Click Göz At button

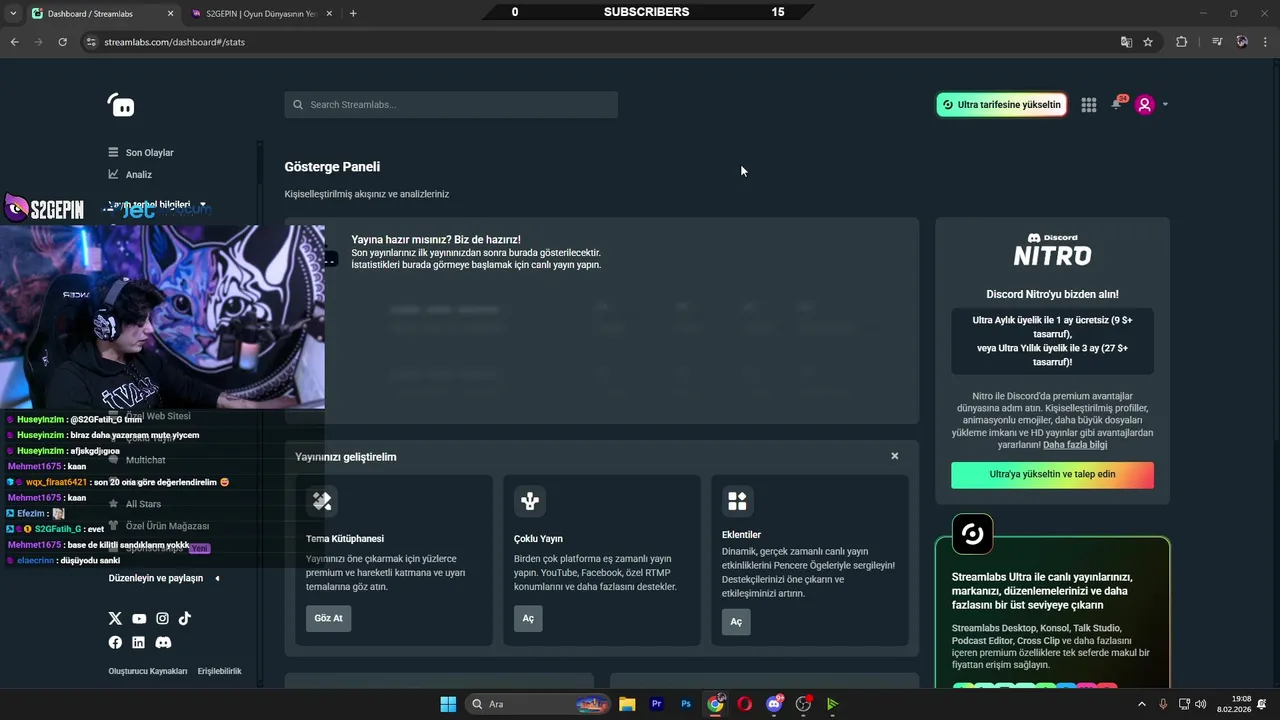pyautogui.click(x=328, y=618)
